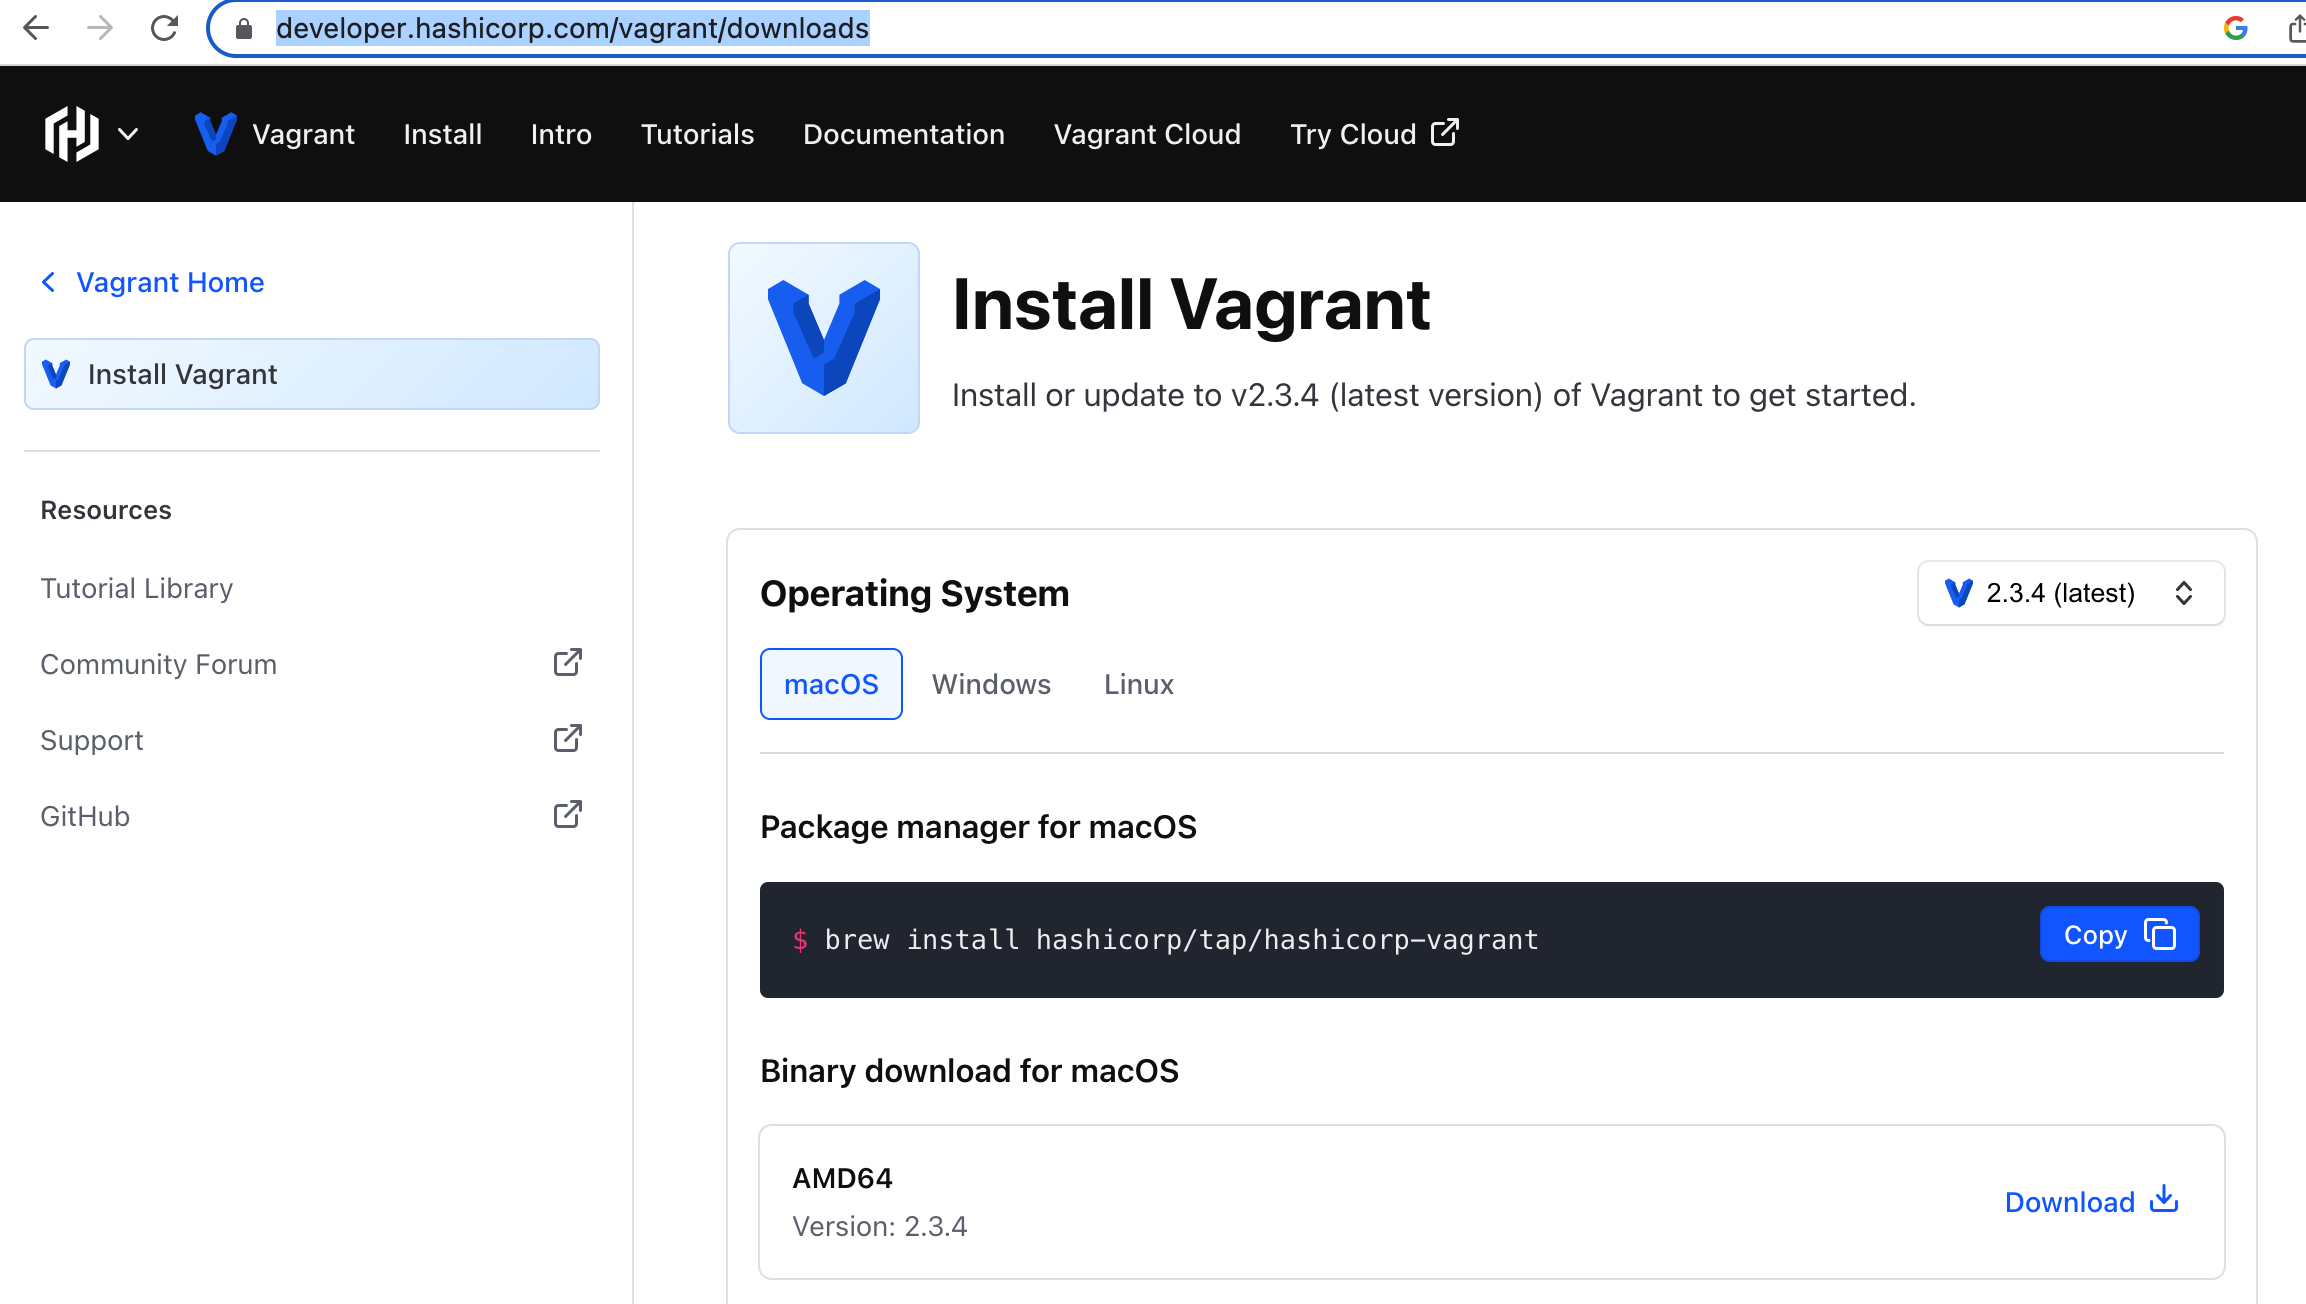The width and height of the screenshot is (2306, 1304).
Task: Click the browser back arrow
Action: 36,28
